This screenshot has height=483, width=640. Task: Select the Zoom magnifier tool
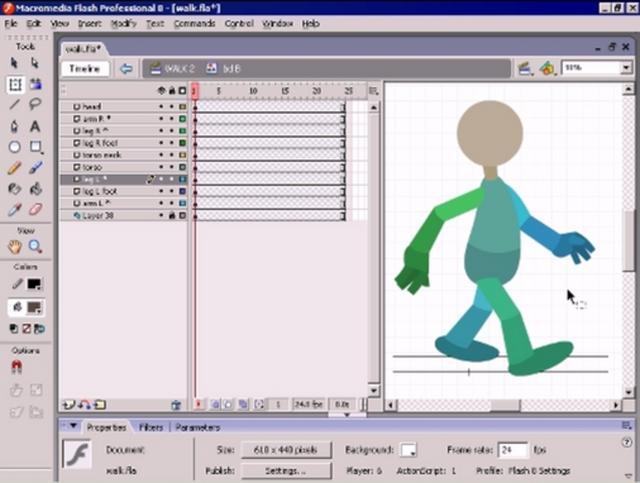36,246
